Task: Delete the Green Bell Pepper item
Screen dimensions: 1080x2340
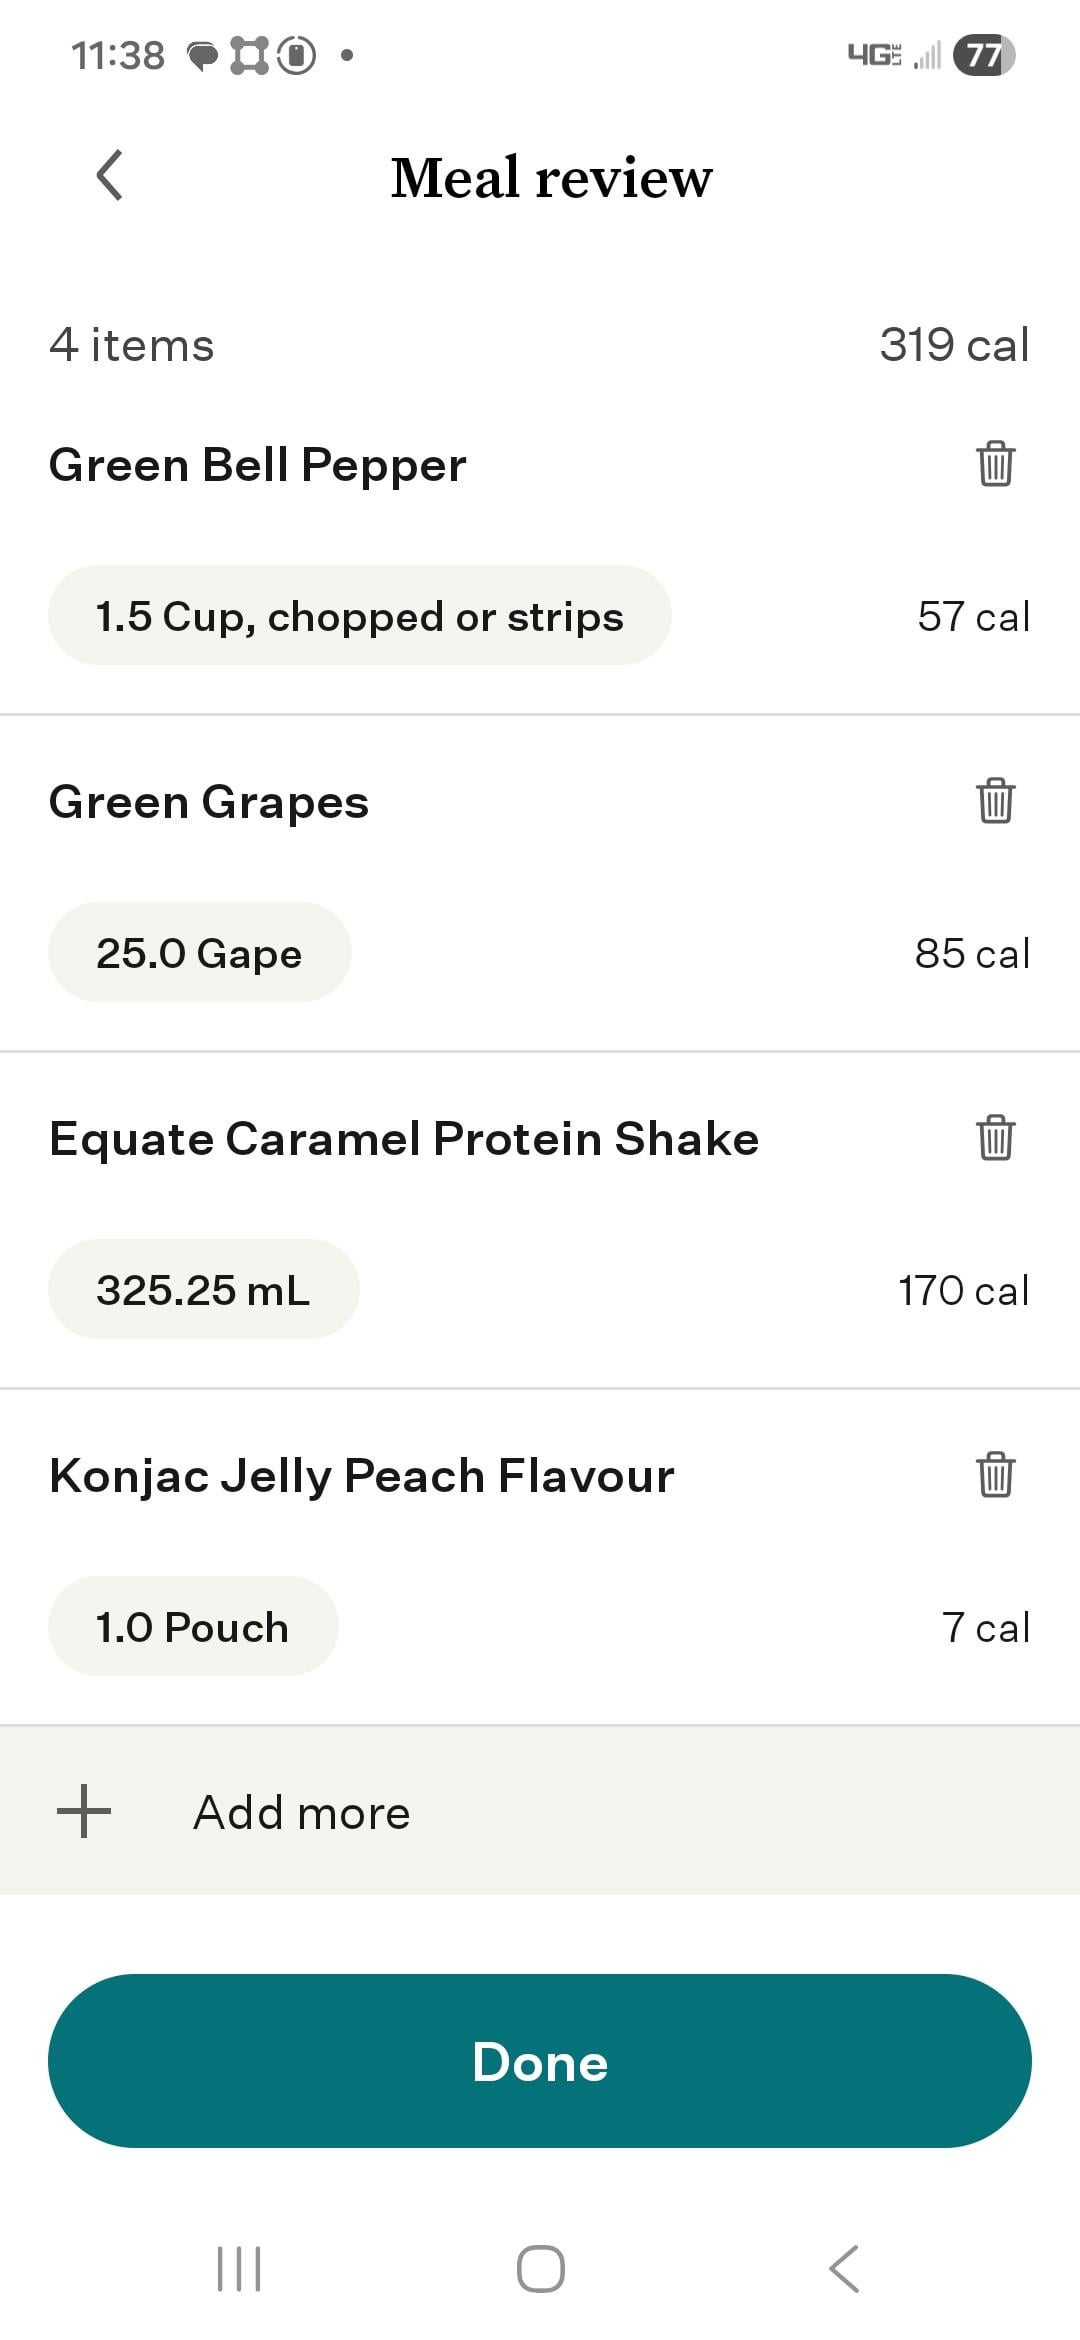Action: click(x=995, y=464)
